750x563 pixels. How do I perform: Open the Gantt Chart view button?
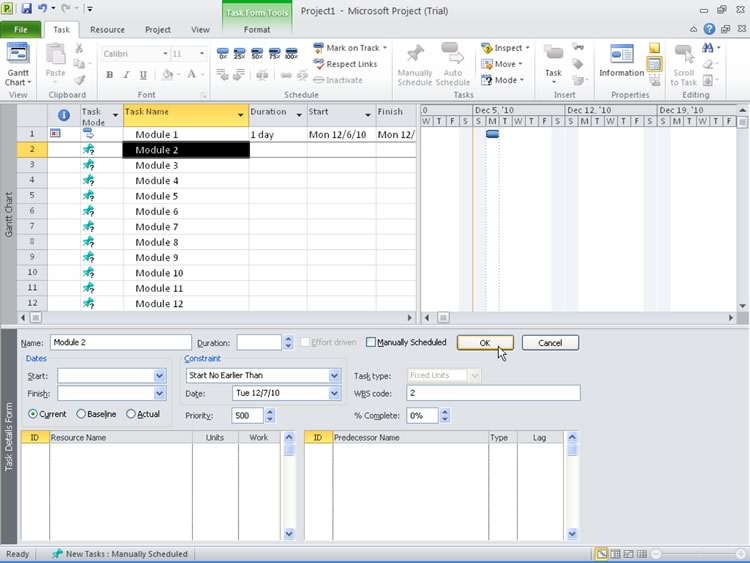click(18, 63)
